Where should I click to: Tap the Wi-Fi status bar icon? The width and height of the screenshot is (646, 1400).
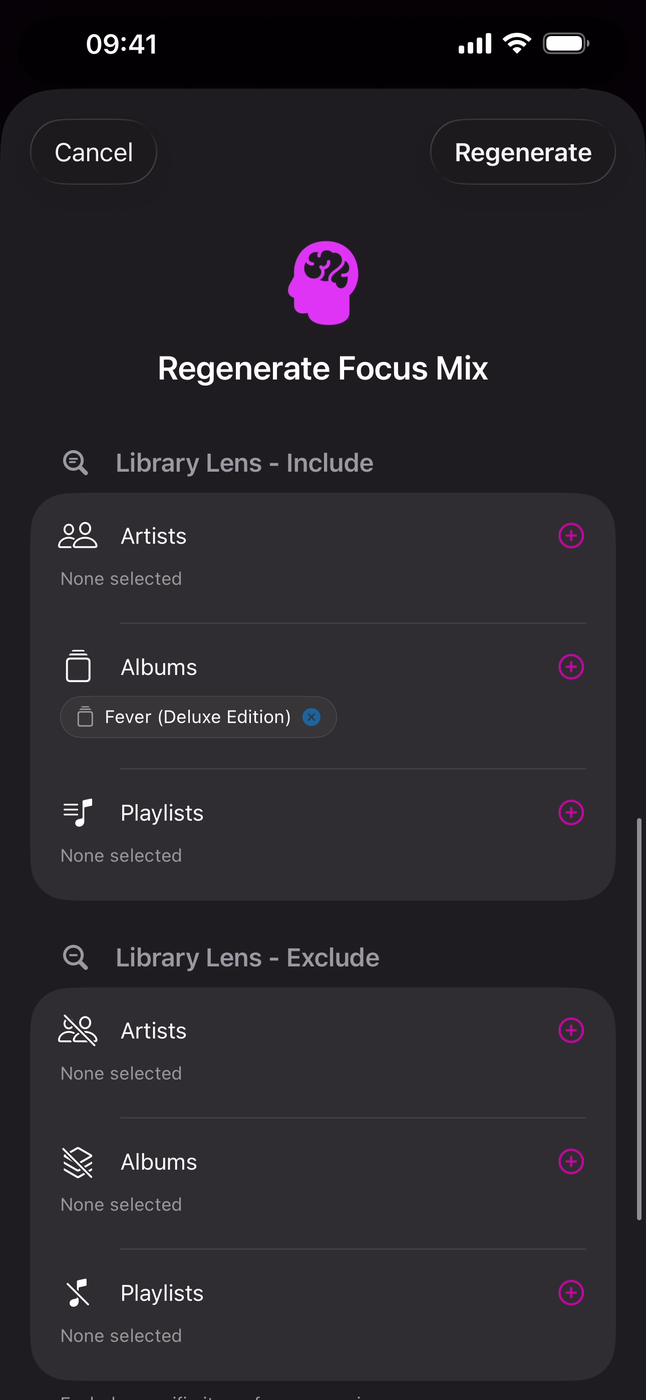tap(517, 43)
